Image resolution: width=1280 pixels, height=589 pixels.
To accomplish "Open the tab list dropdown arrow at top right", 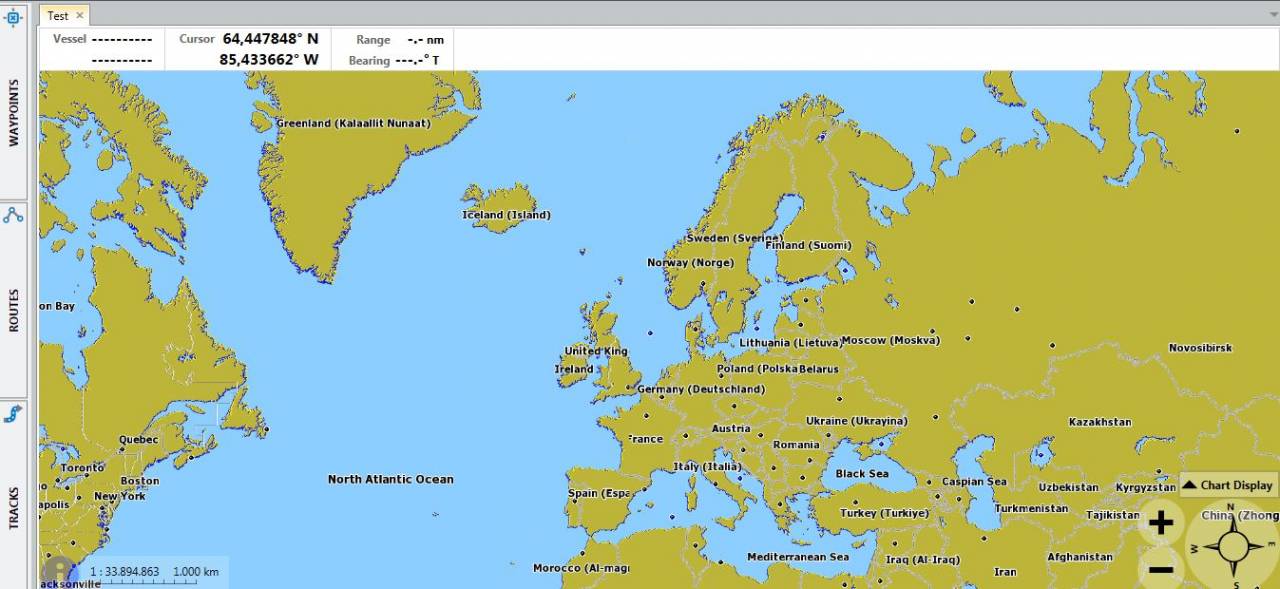I will (x=1273, y=14).
